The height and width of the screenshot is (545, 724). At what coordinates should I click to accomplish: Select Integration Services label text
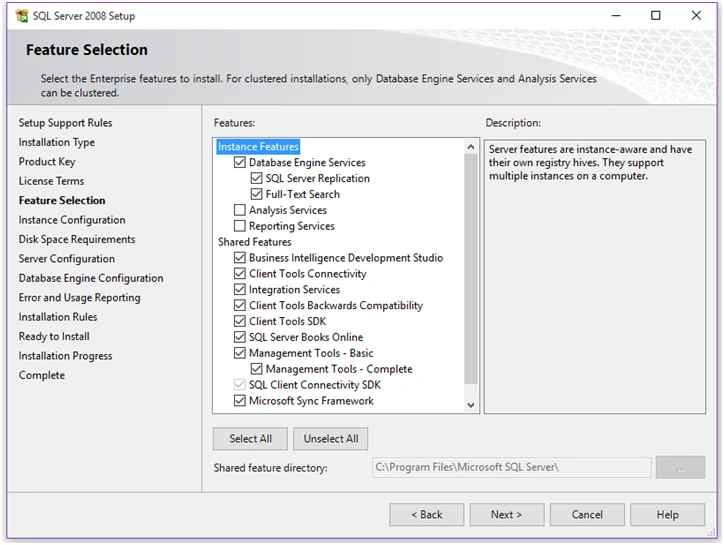point(294,290)
